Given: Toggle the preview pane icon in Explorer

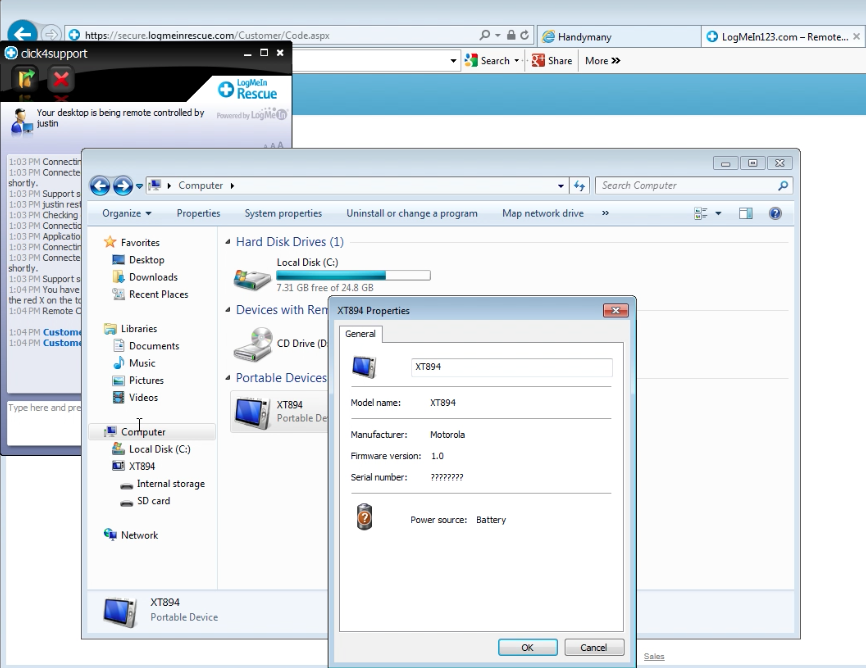Looking at the screenshot, I should coord(745,213).
